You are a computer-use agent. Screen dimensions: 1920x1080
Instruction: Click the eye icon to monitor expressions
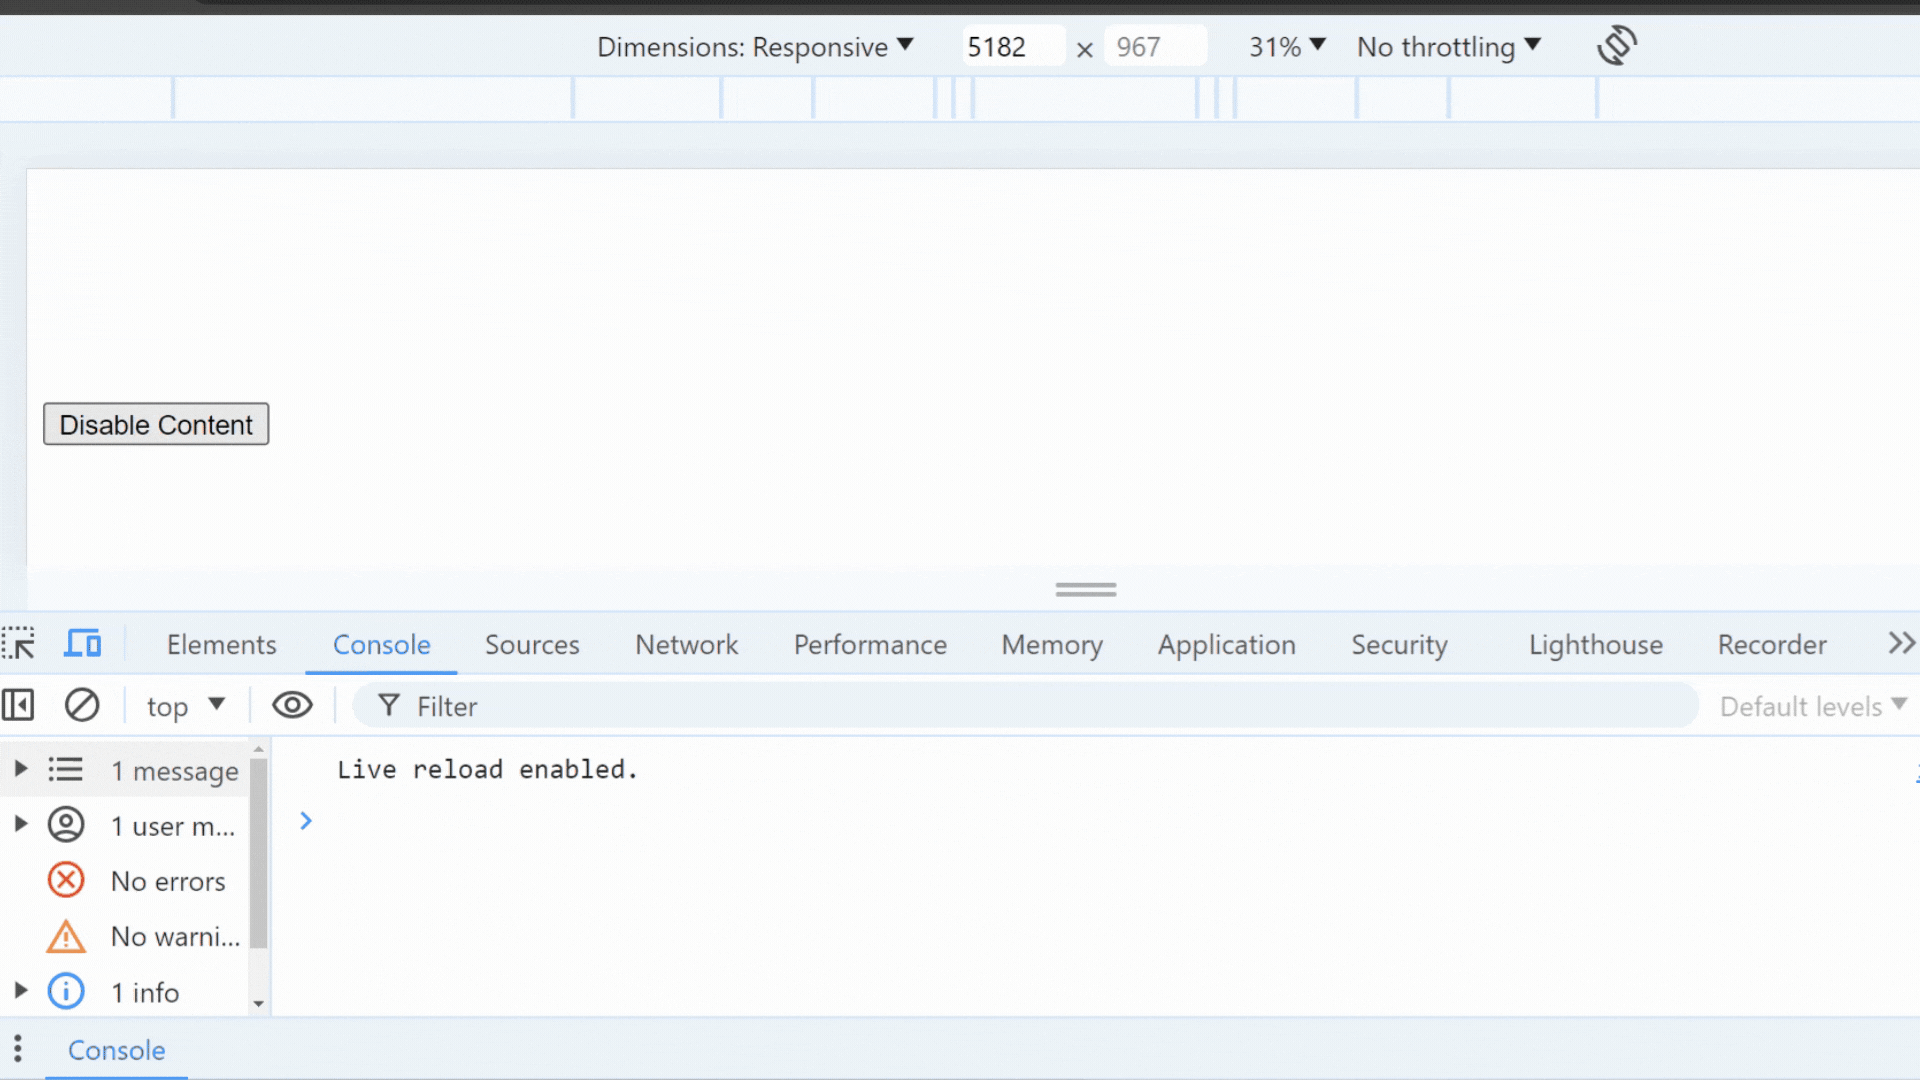click(291, 705)
